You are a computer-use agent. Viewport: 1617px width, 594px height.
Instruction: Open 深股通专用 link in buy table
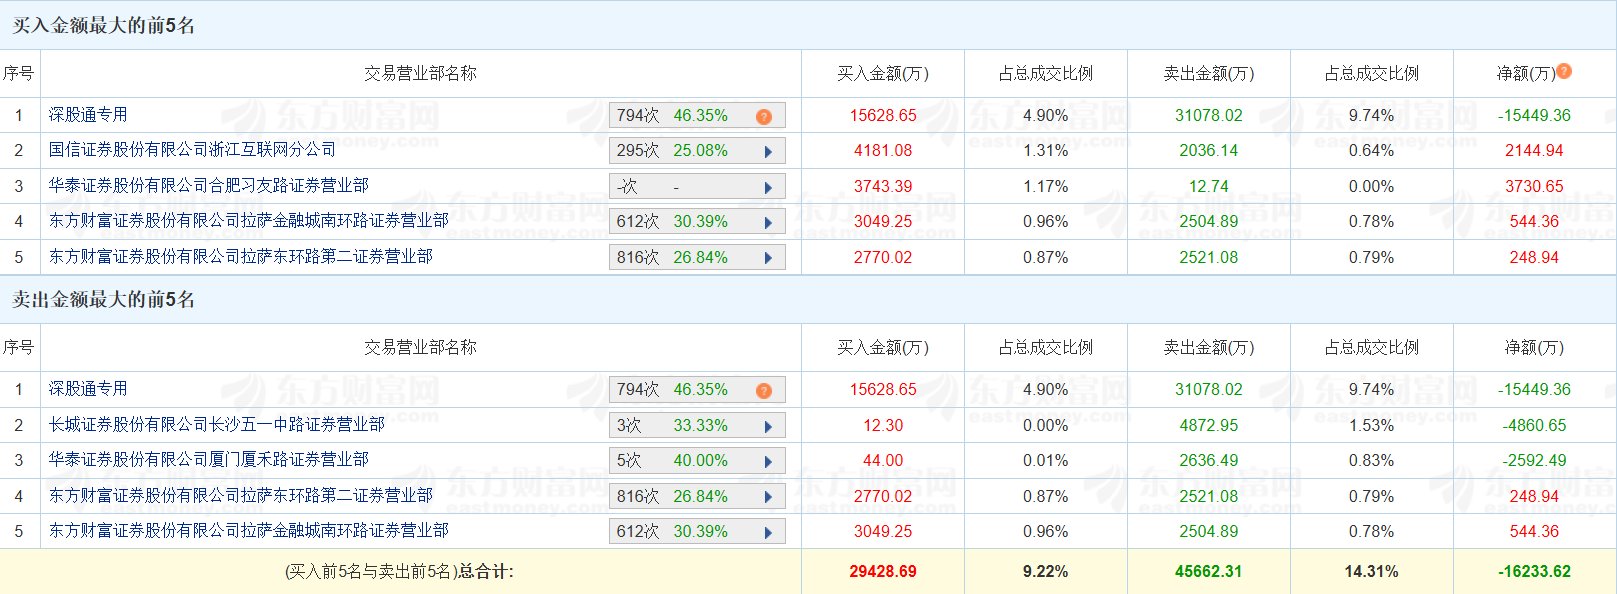(88, 115)
